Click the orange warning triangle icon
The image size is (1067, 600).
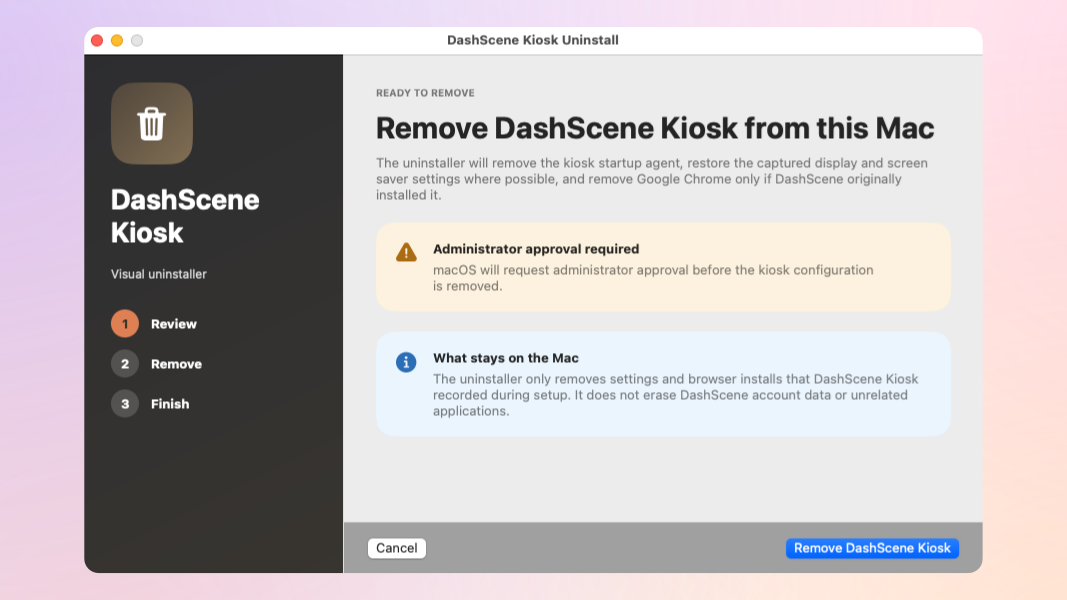click(406, 252)
